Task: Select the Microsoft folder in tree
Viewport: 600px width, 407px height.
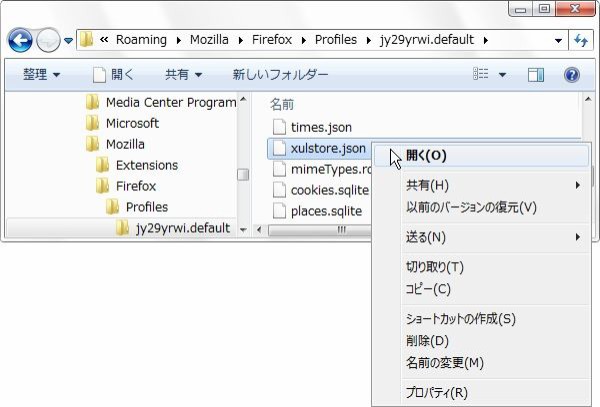Action: [x=122, y=123]
